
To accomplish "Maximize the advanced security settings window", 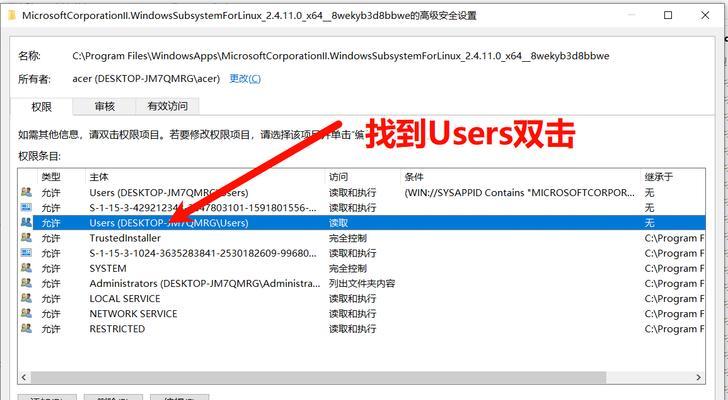I will pyautogui.click(x=668, y=15).
